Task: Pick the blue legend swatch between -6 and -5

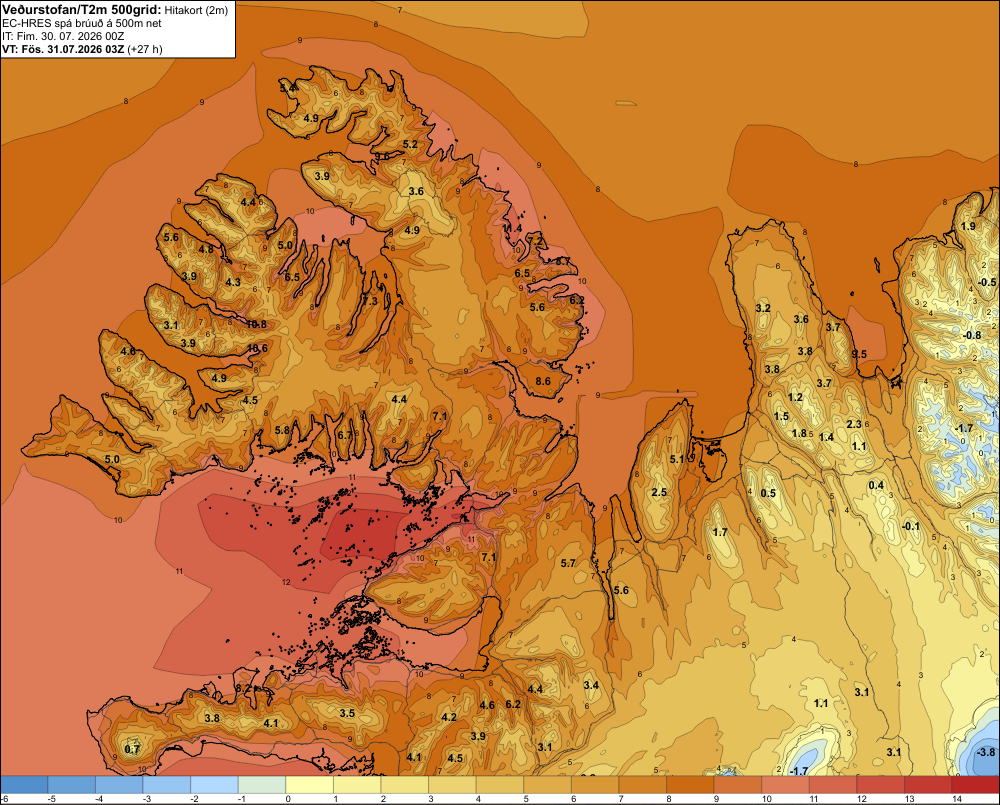Action: (x=24, y=784)
